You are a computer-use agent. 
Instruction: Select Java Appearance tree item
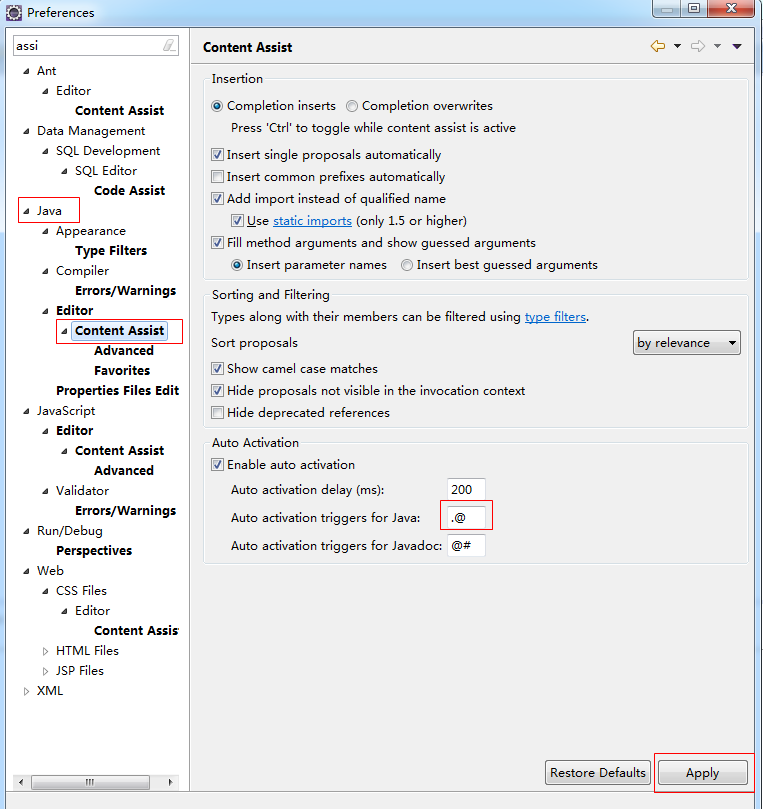[91, 231]
